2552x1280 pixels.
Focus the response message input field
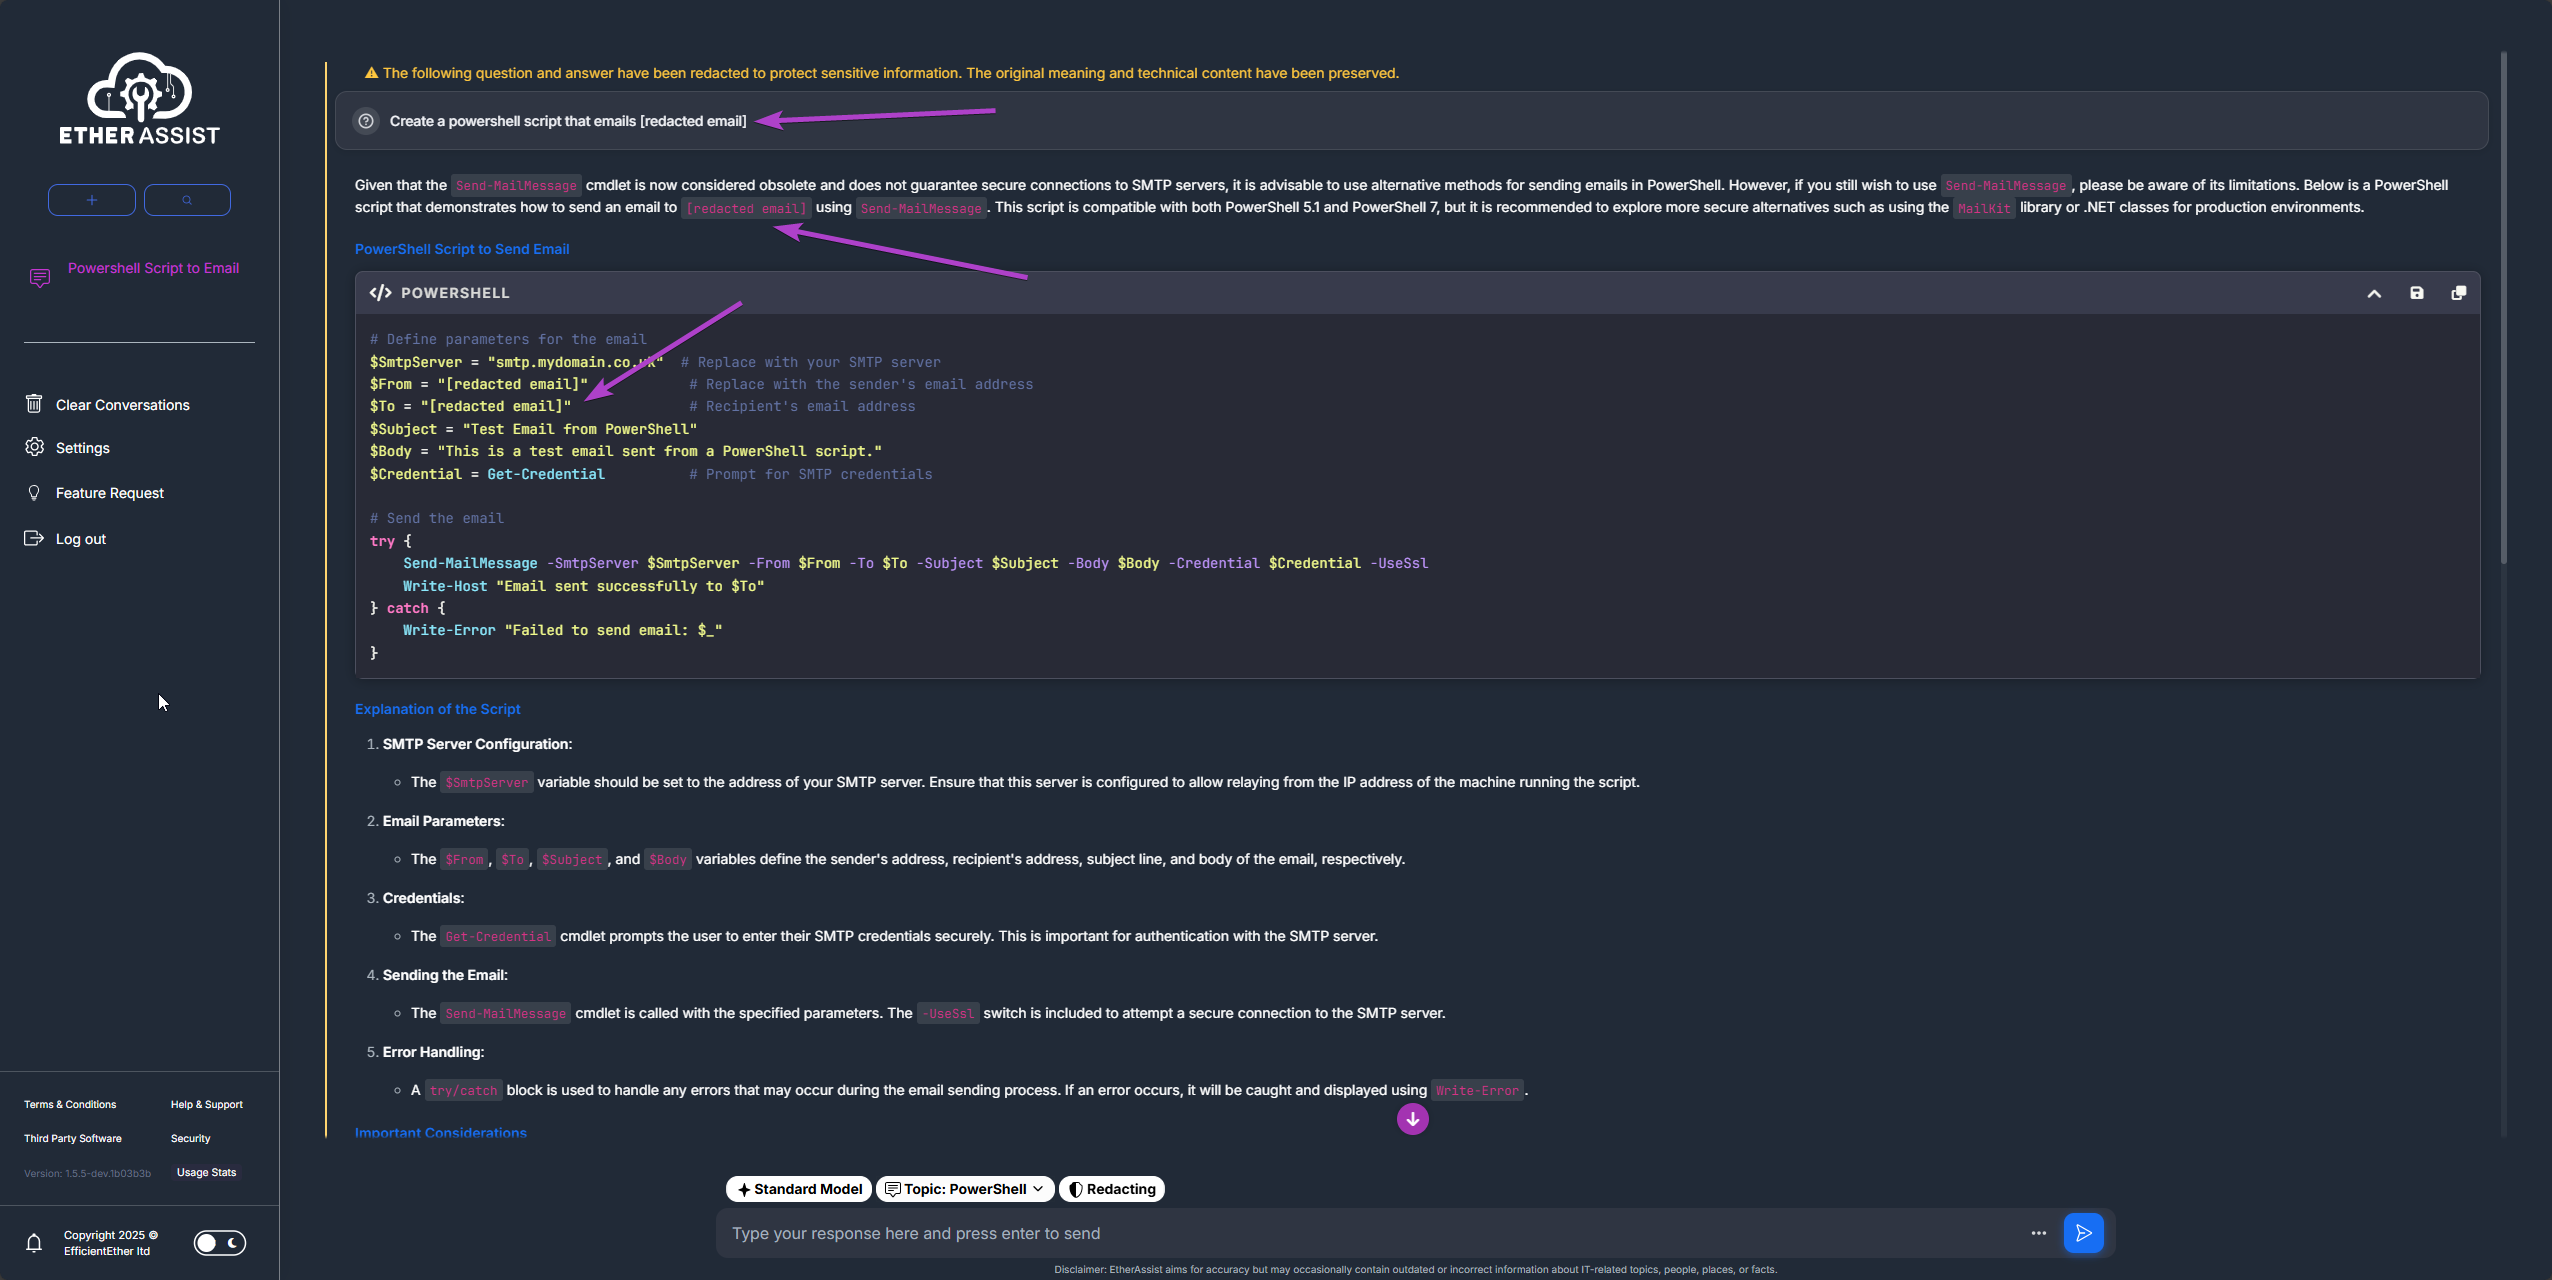click(1370, 1234)
